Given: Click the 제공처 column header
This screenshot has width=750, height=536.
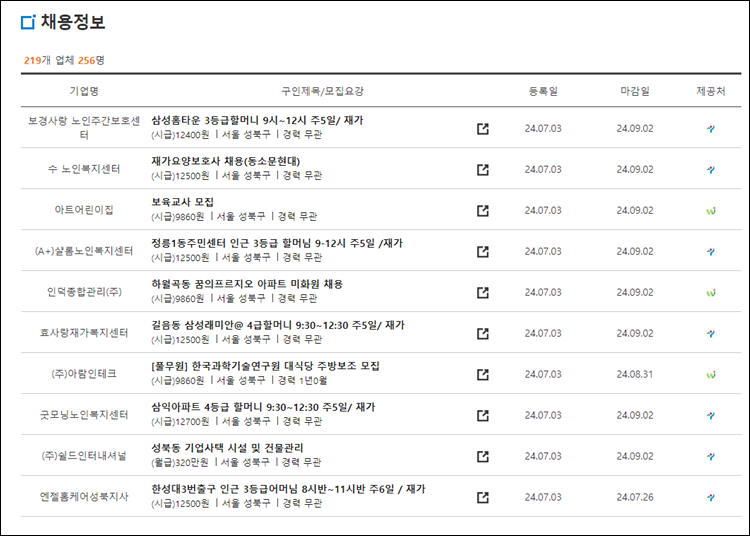Looking at the screenshot, I should pos(711,91).
